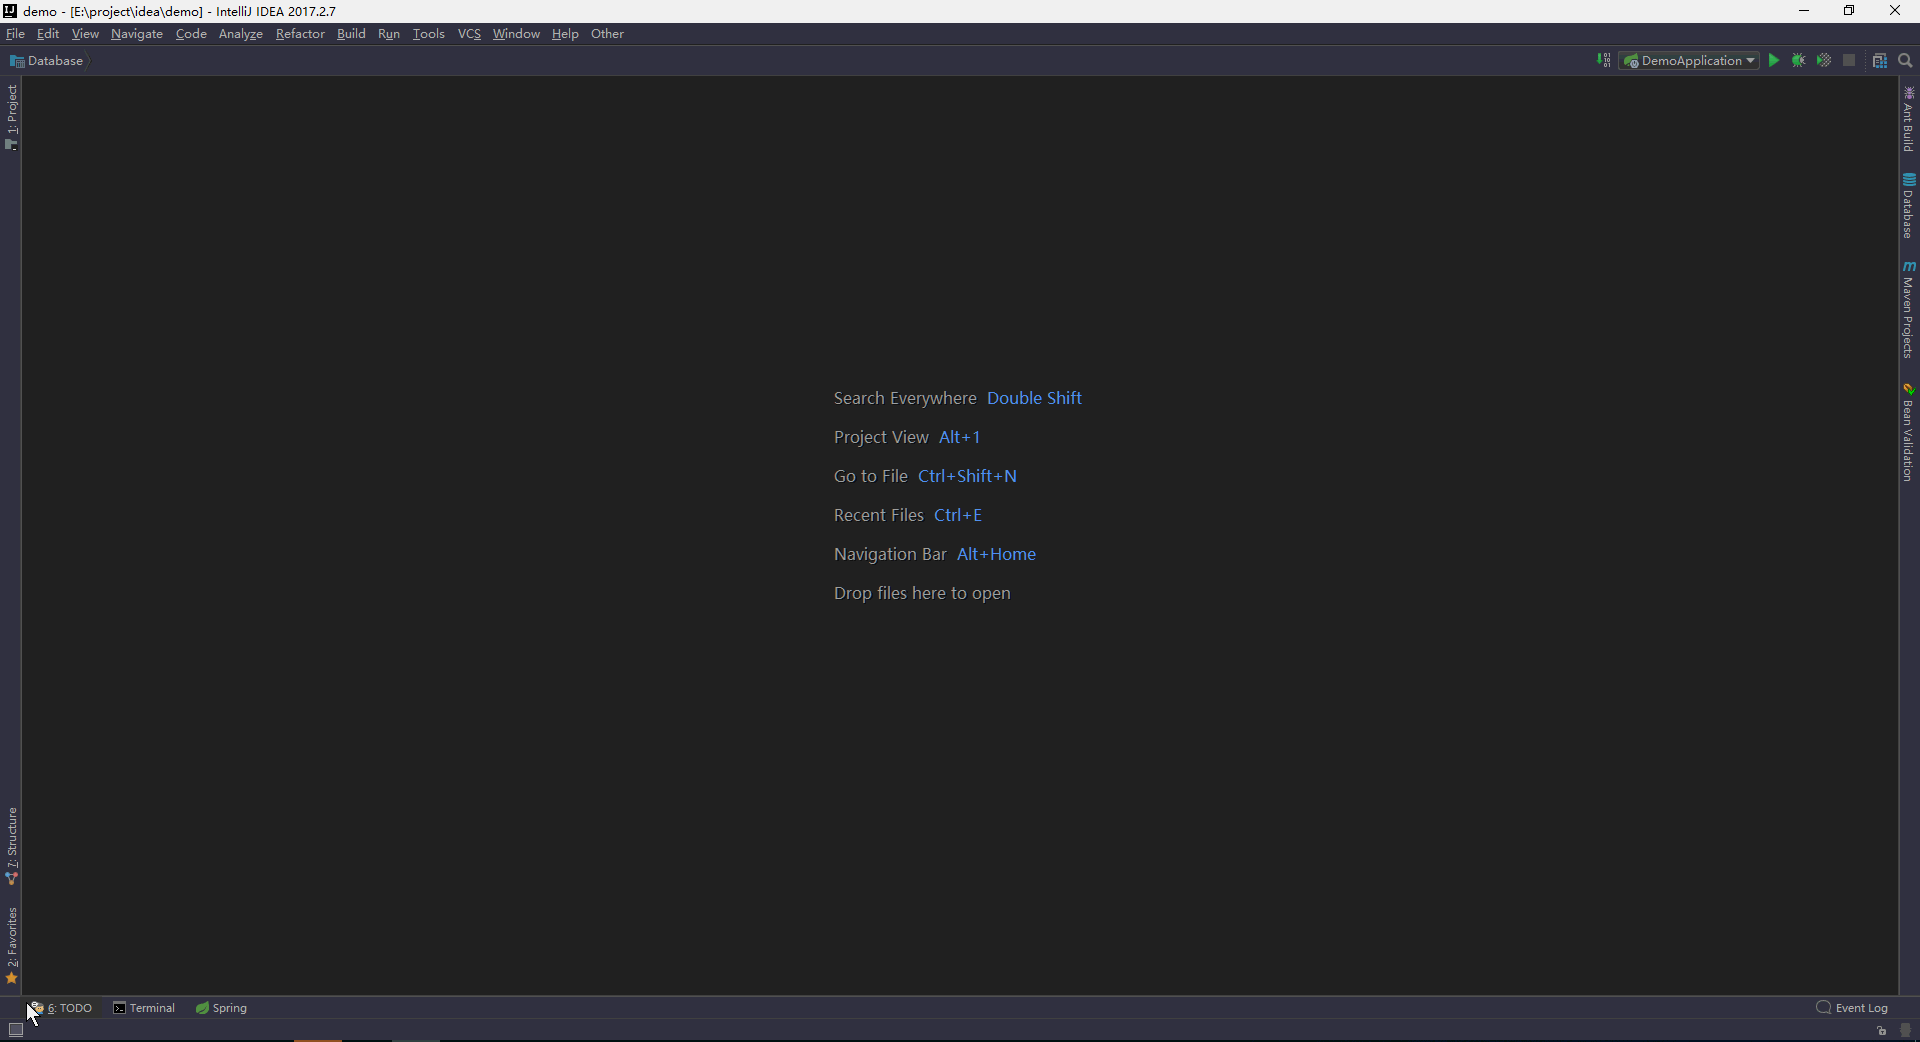
Task: Open the Project Structure dialog icon
Action: point(1880,61)
